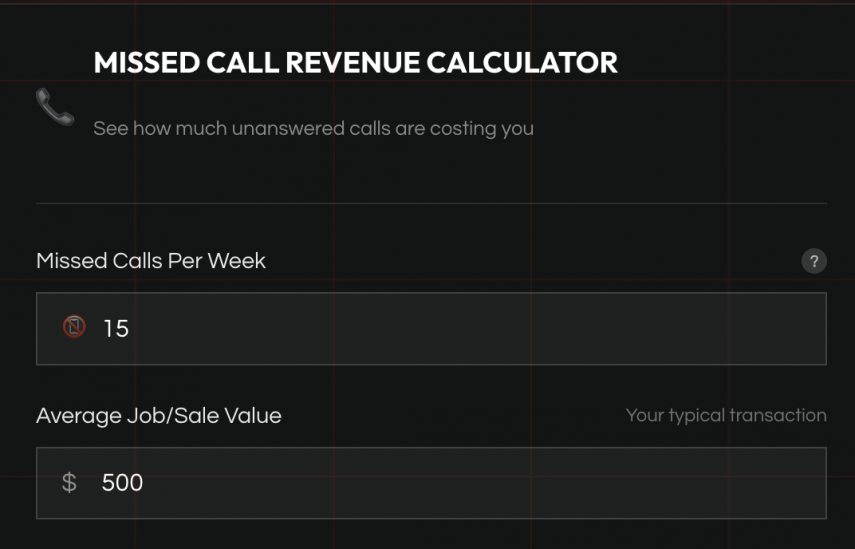Click the word "Week" in the first label

(x=240, y=261)
